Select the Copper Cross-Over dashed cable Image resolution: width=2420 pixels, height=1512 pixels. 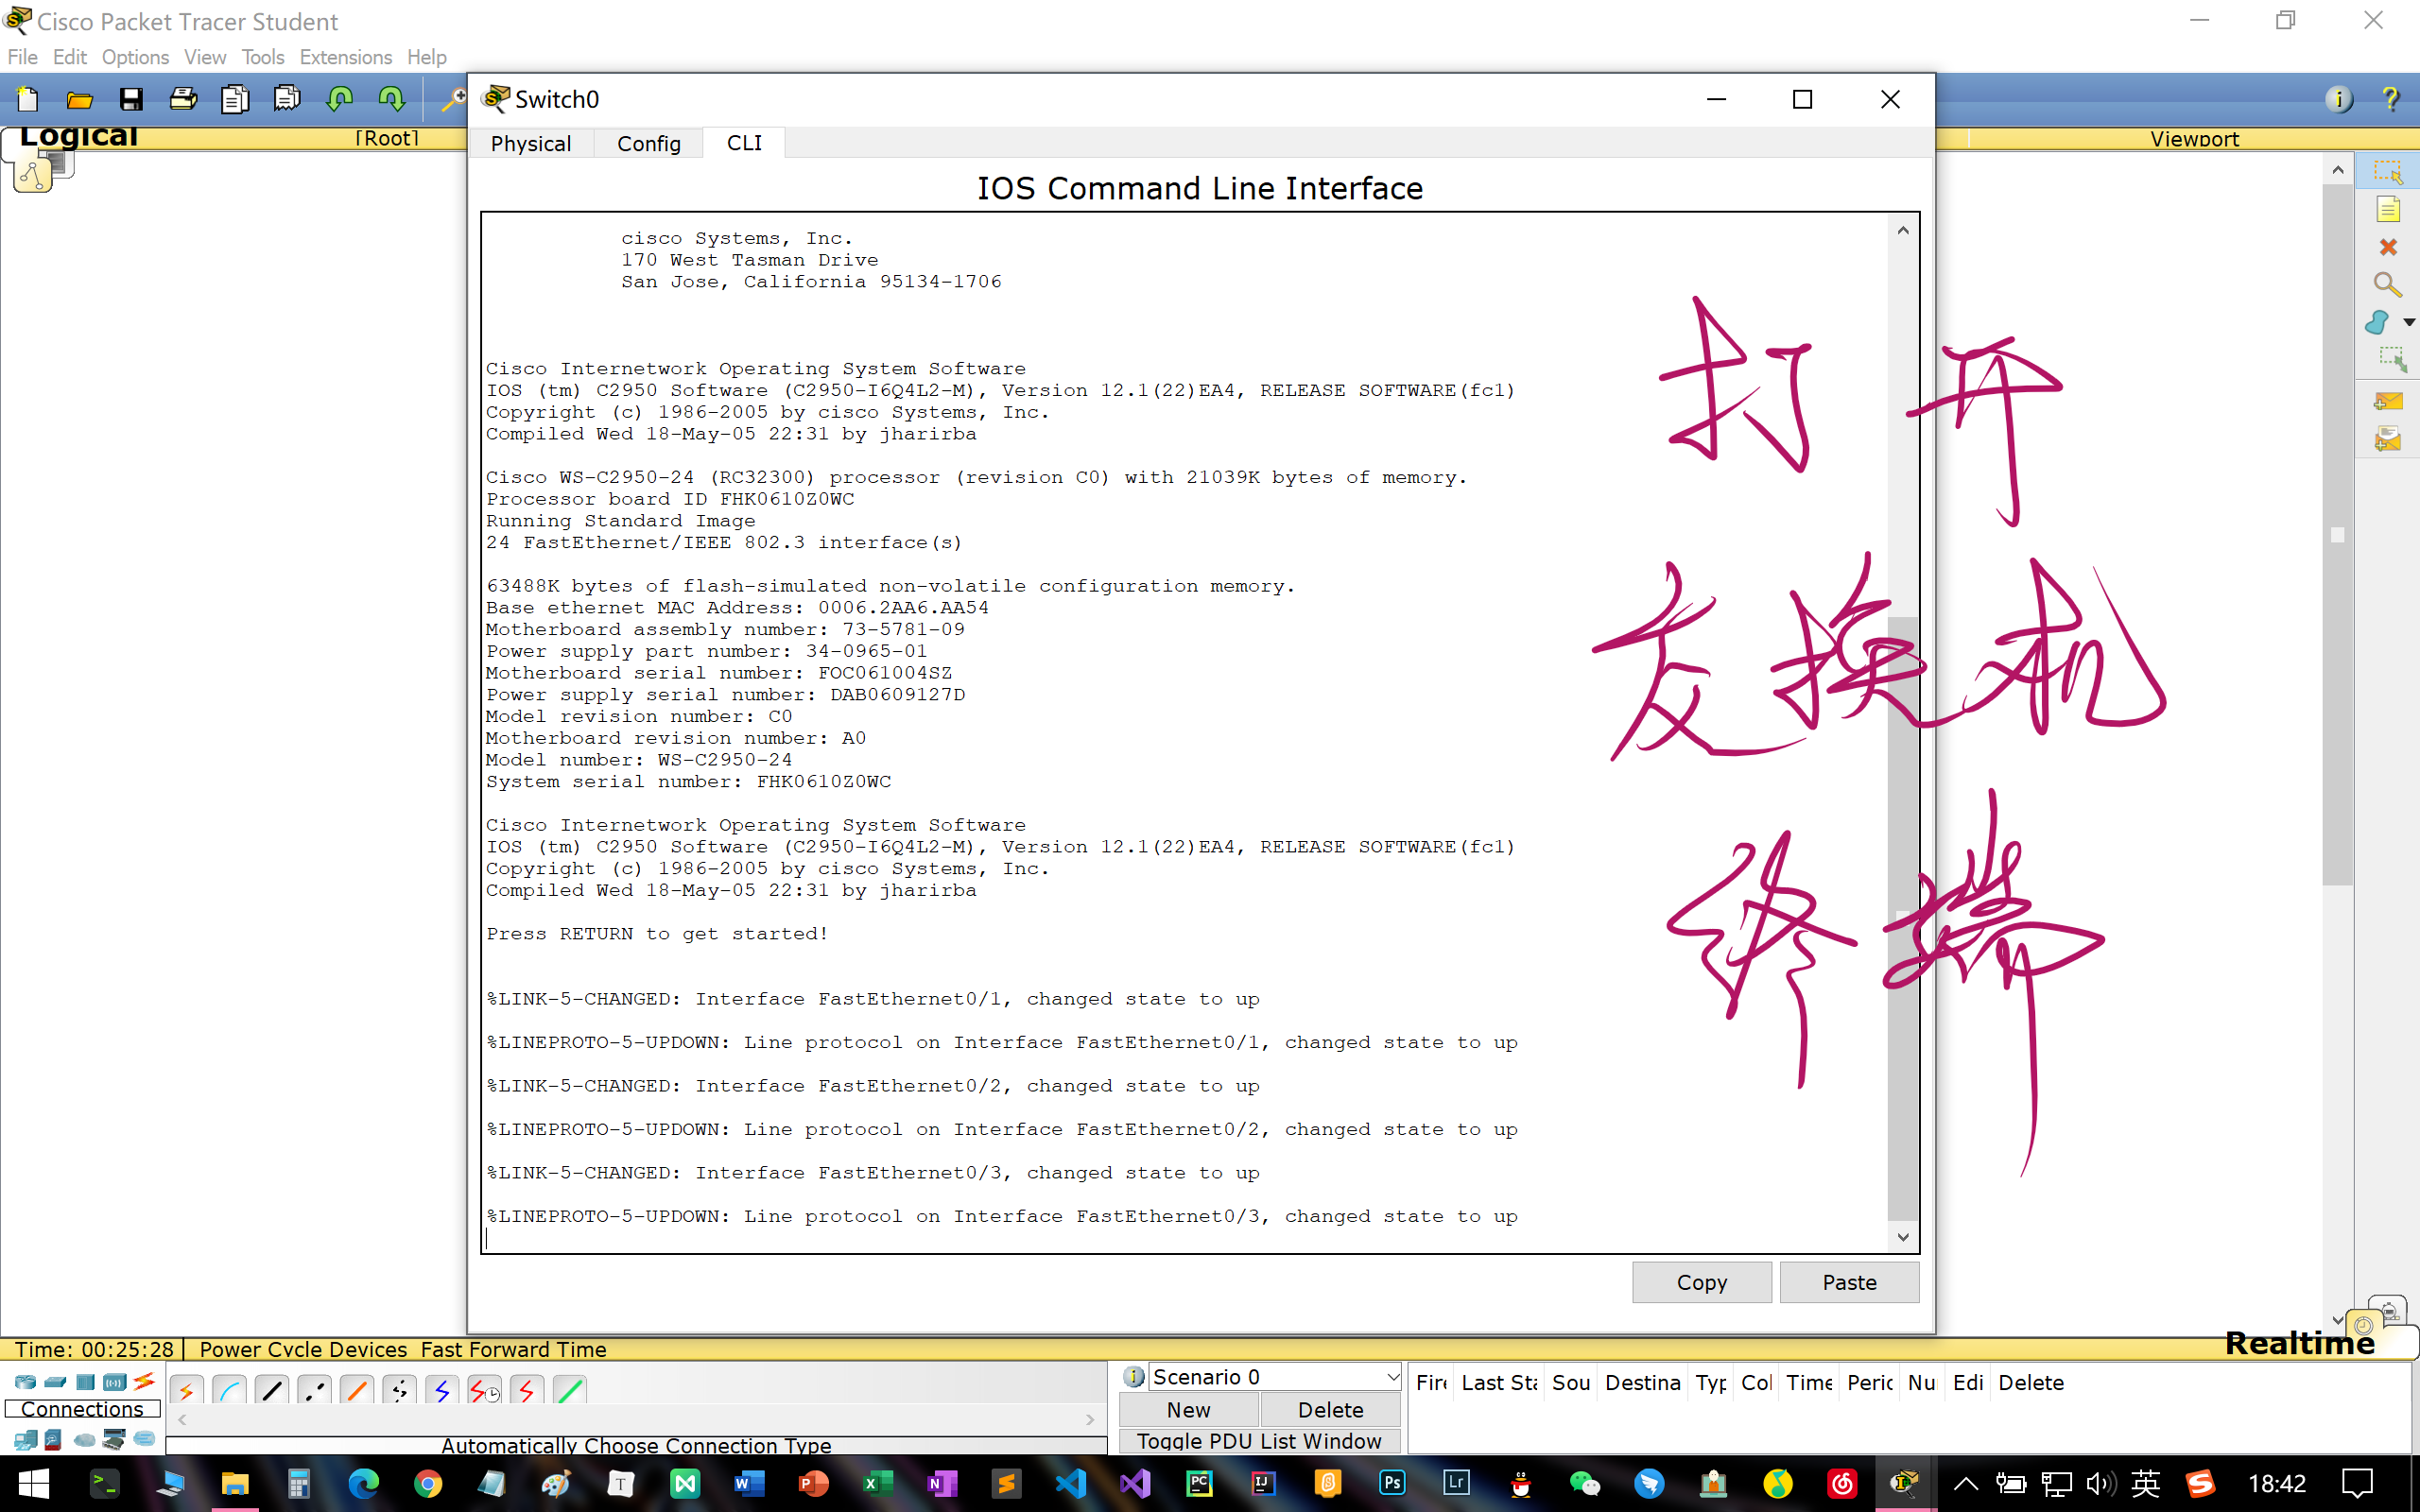(314, 1390)
